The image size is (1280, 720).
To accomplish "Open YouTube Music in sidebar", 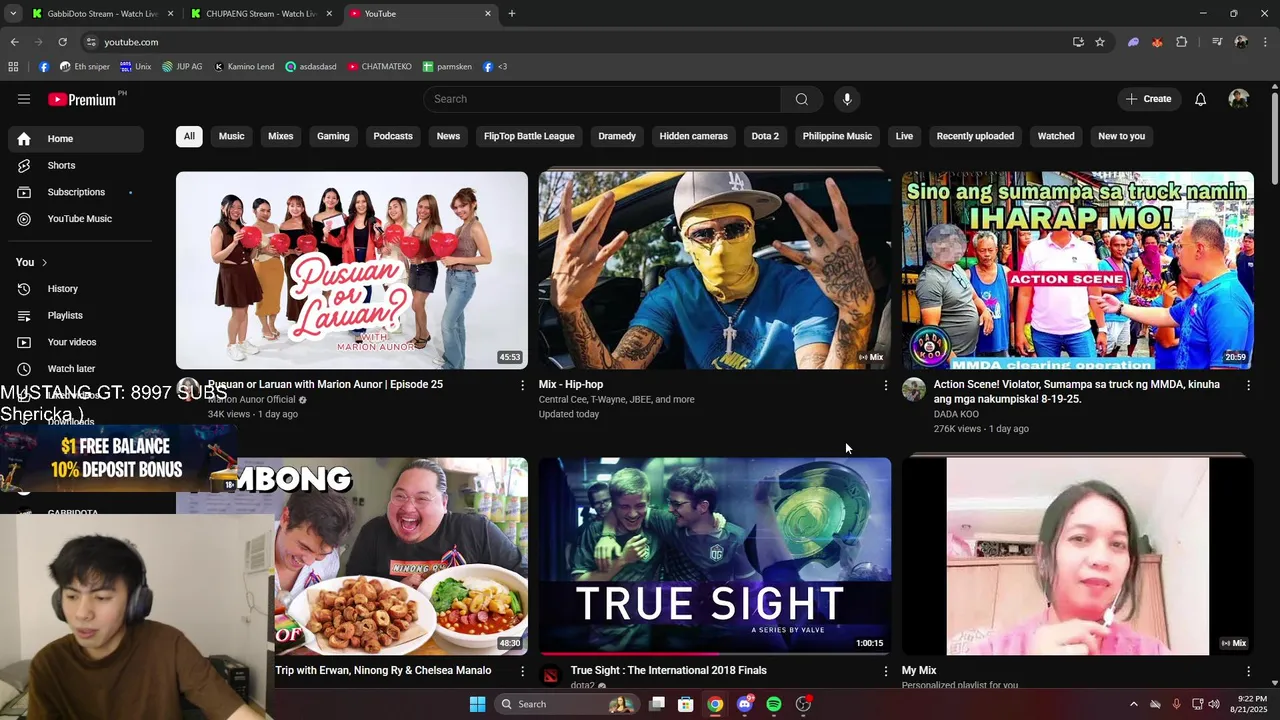I will pyautogui.click(x=76, y=219).
